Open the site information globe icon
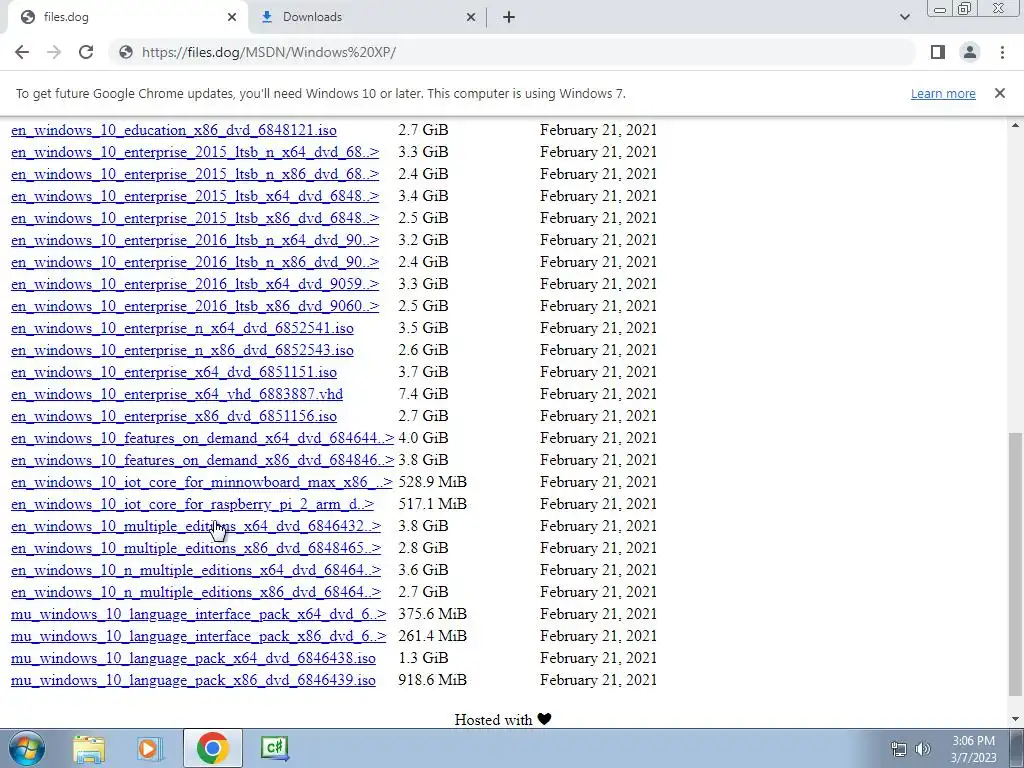This screenshot has width=1024, height=768. (x=126, y=52)
